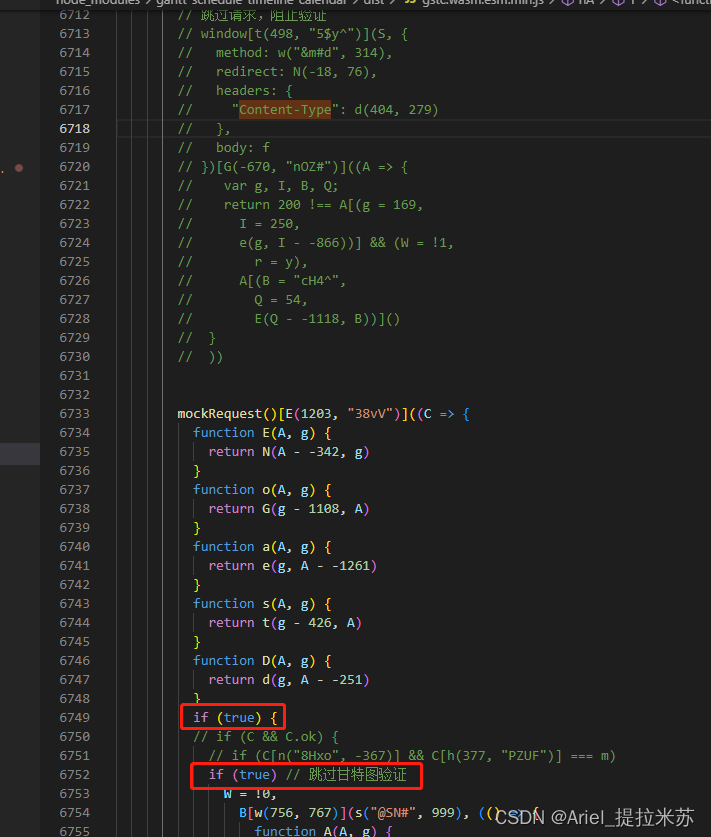711x837 pixels.
Task: Click line number 6733 in the gutter
Action: pyautogui.click(x=75, y=414)
